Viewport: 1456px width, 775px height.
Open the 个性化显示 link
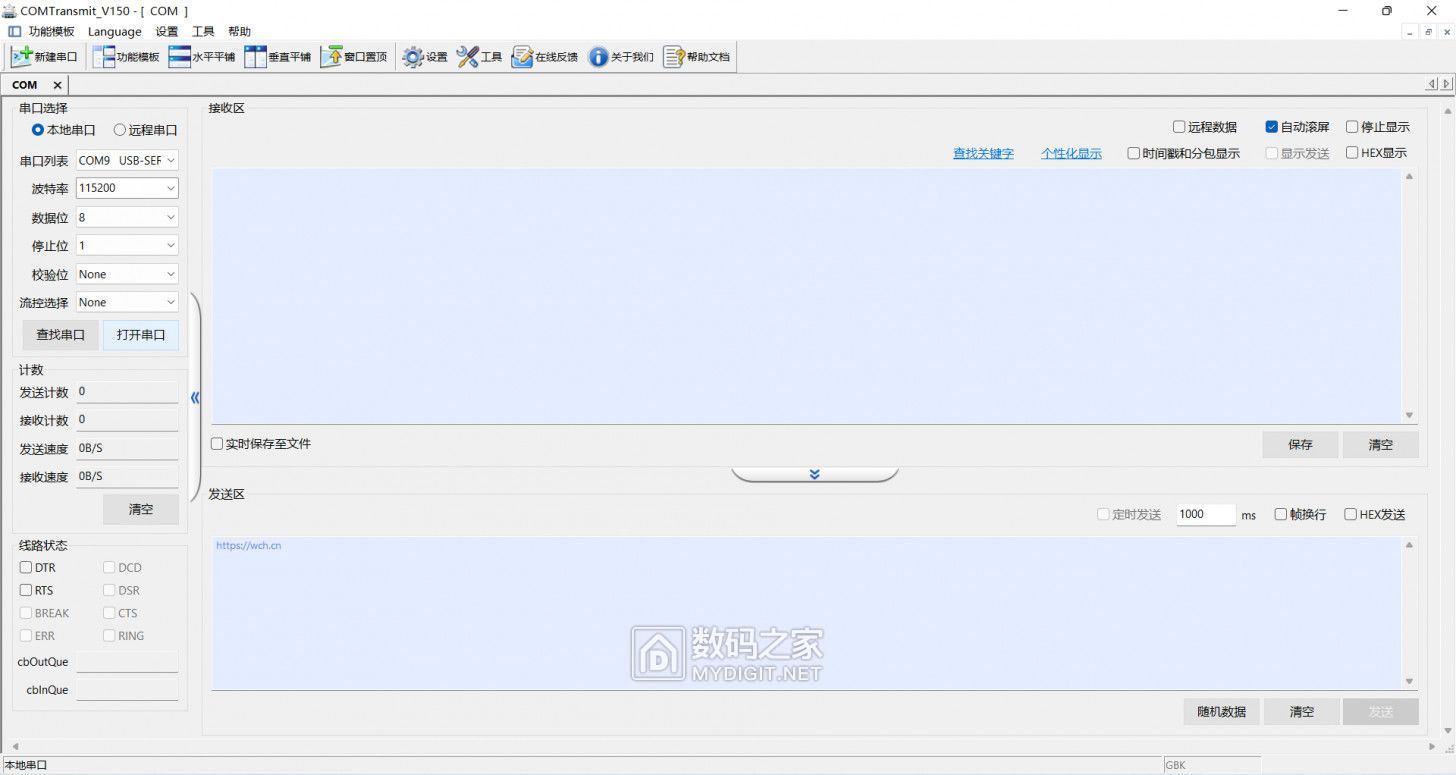click(x=1071, y=154)
